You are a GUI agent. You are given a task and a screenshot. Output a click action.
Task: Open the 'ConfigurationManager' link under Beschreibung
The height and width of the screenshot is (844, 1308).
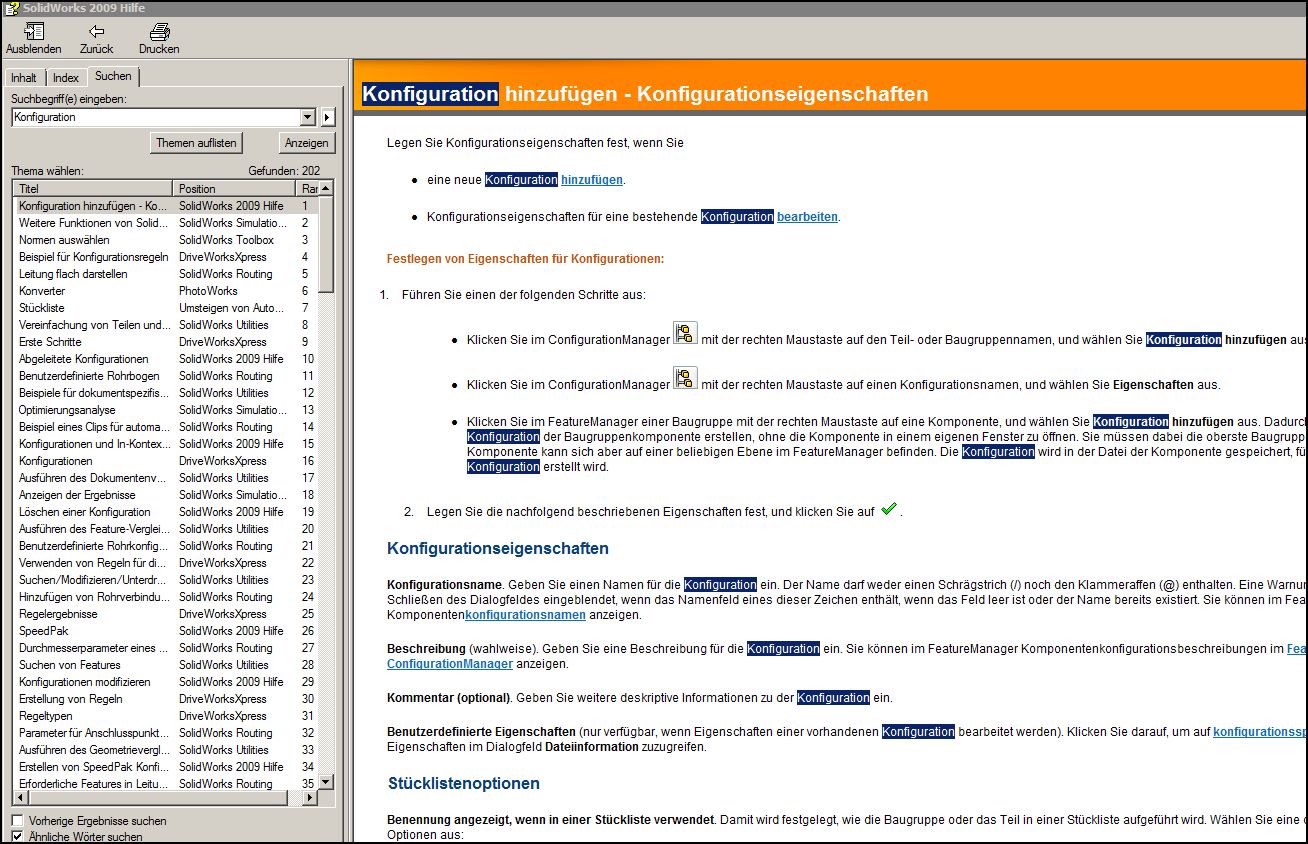pos(450,664)
